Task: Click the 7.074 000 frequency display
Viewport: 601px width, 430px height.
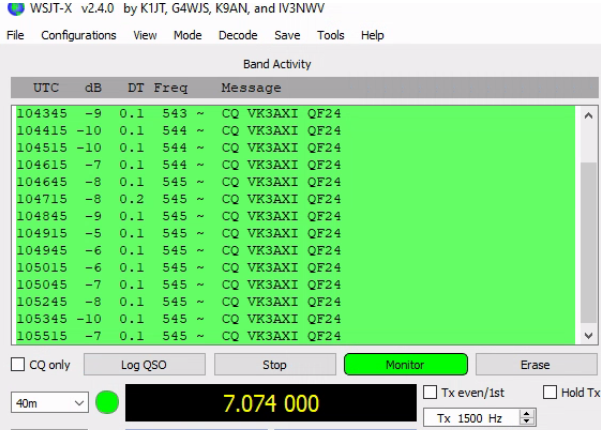Action: [x=272, y=407]
